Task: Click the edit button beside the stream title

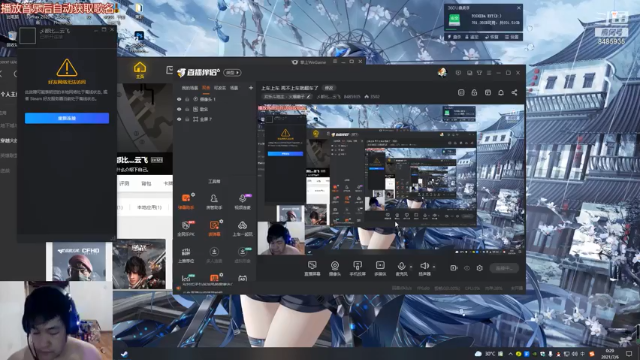Action: click(329, 88)
